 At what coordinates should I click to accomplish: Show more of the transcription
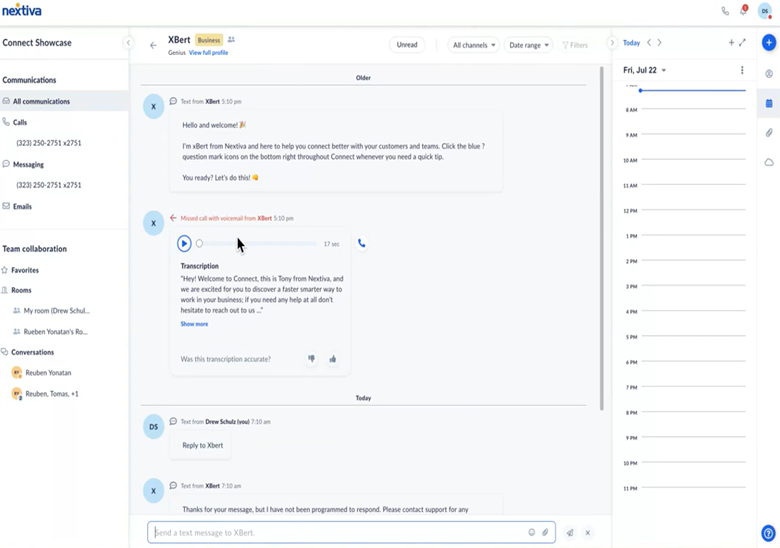[x=194, y=324]
